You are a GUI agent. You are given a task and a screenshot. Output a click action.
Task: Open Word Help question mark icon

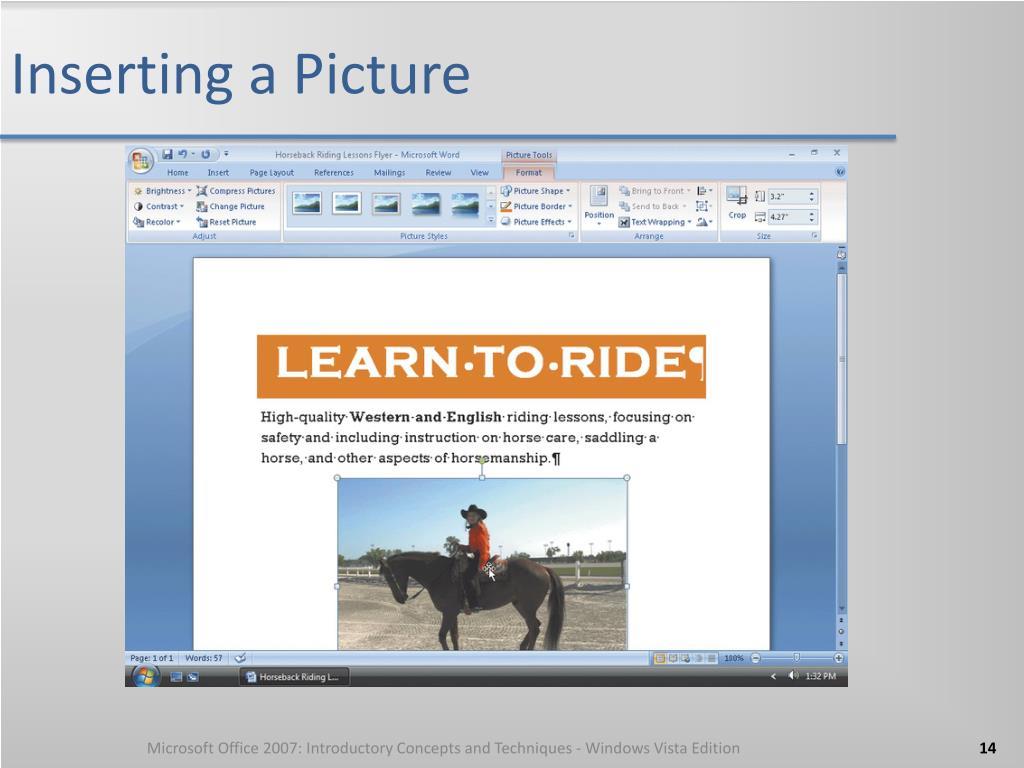840,172
